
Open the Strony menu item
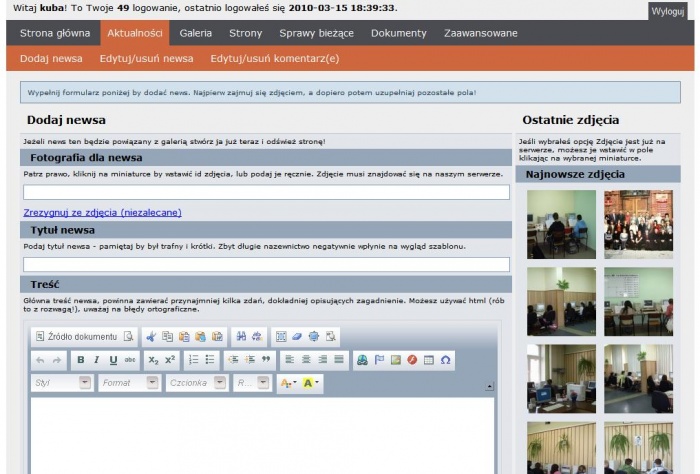(x=246, y=33)
